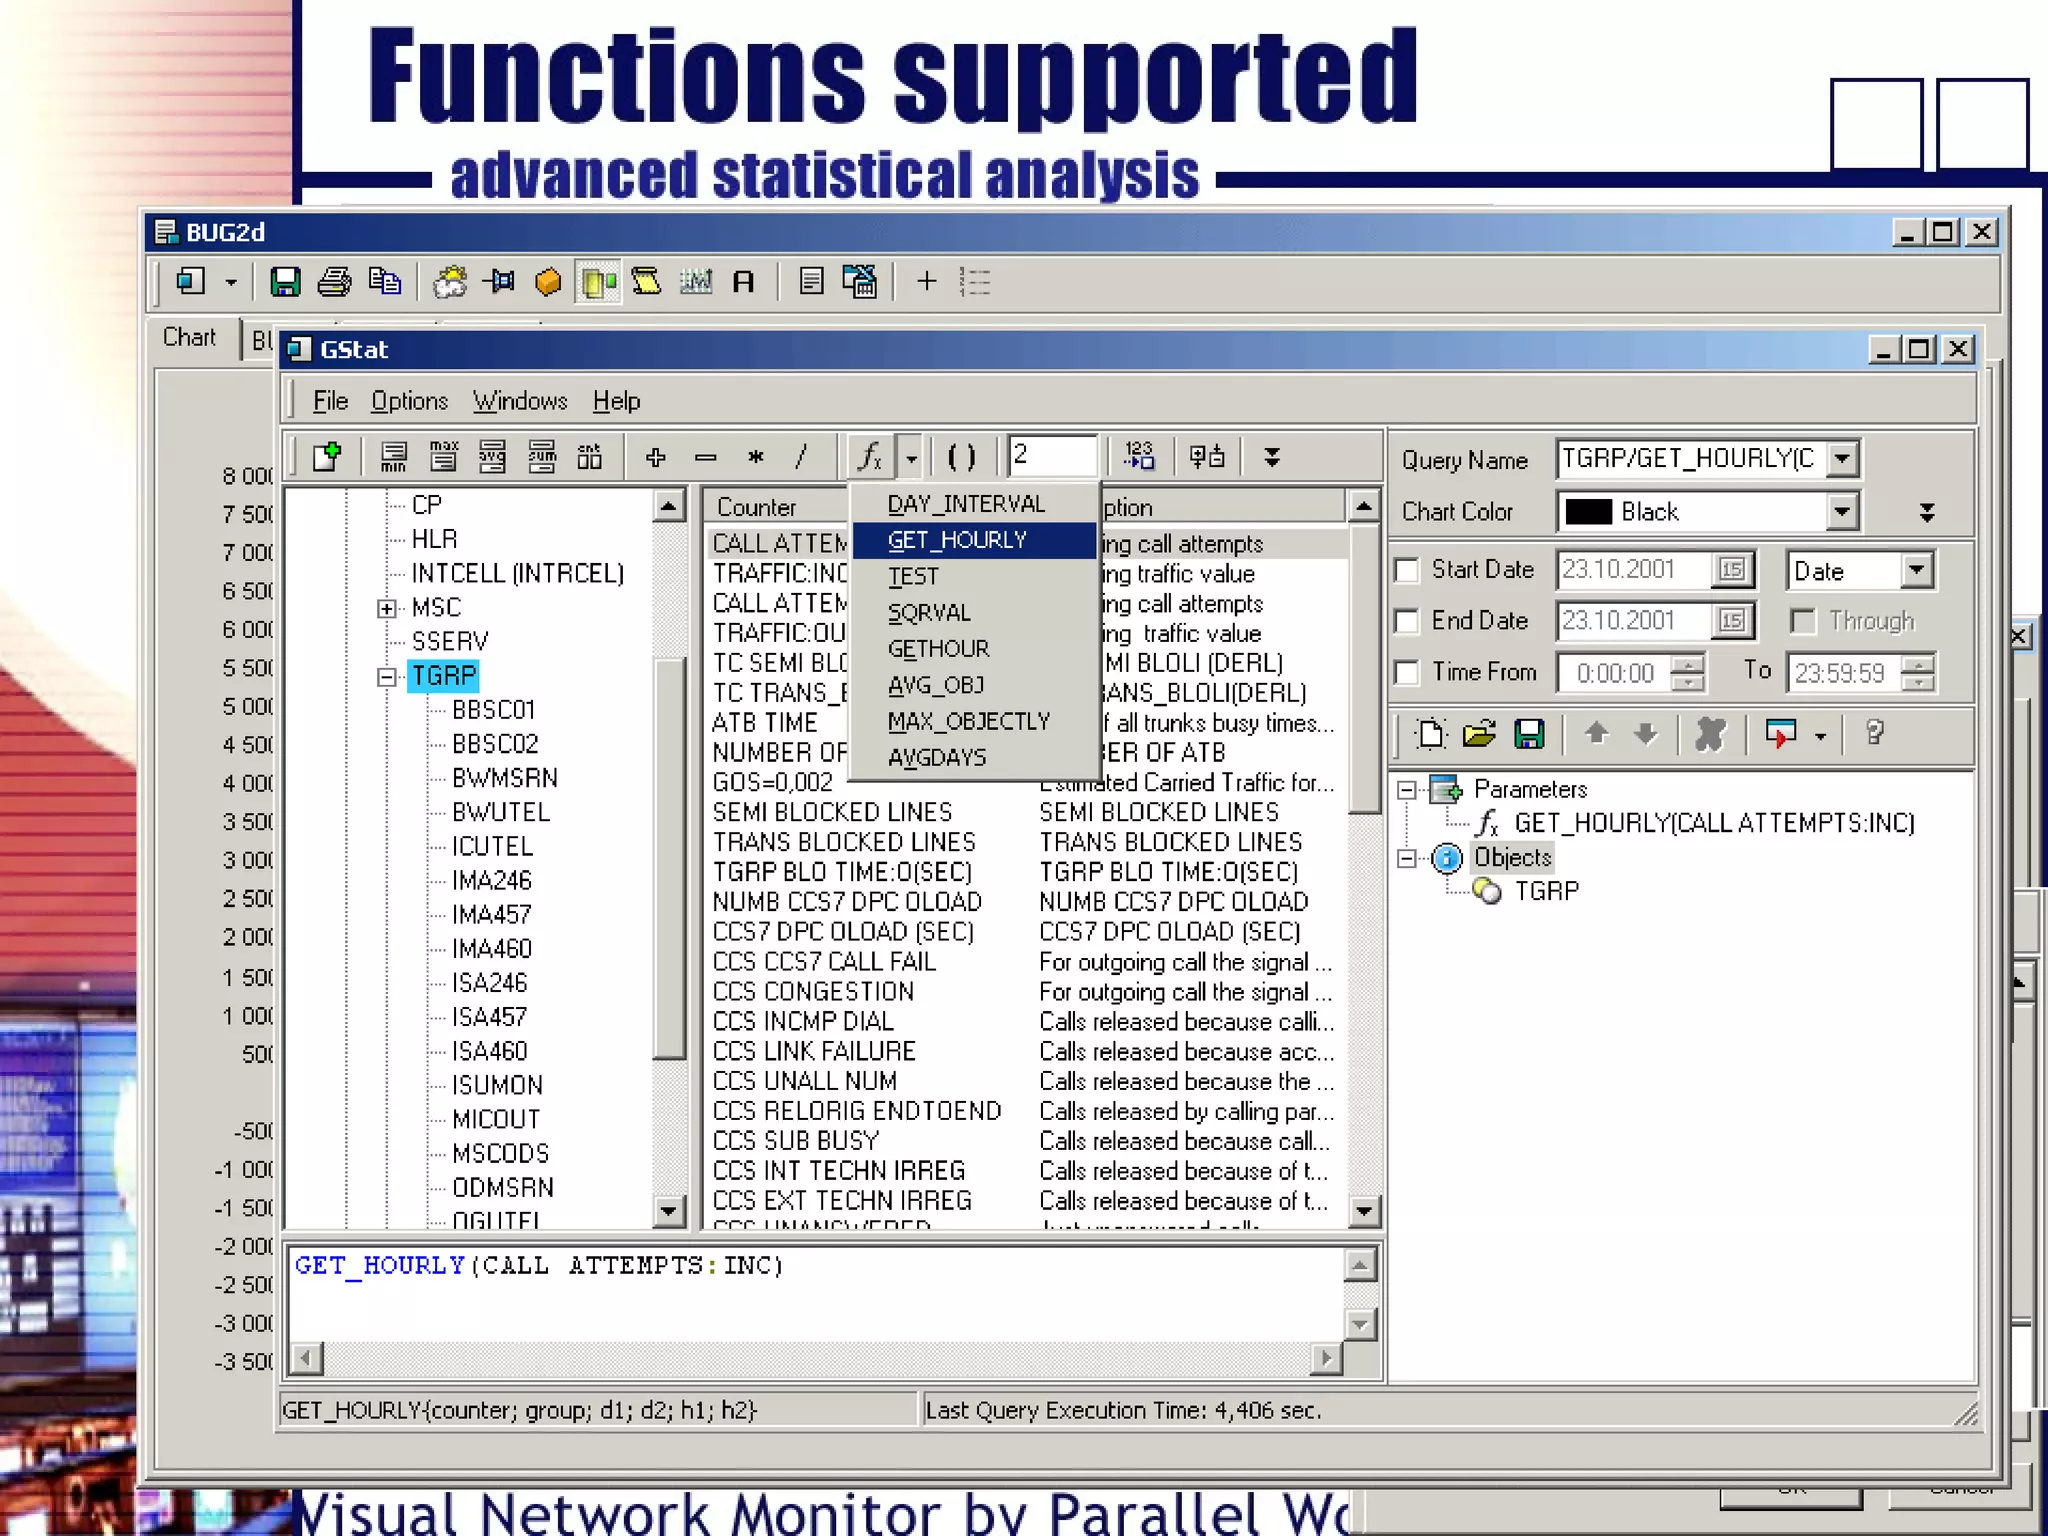Click the plus icon in BUG2d toolbar
Screen dimensions: 2048x1536
(x=927, y=282)
